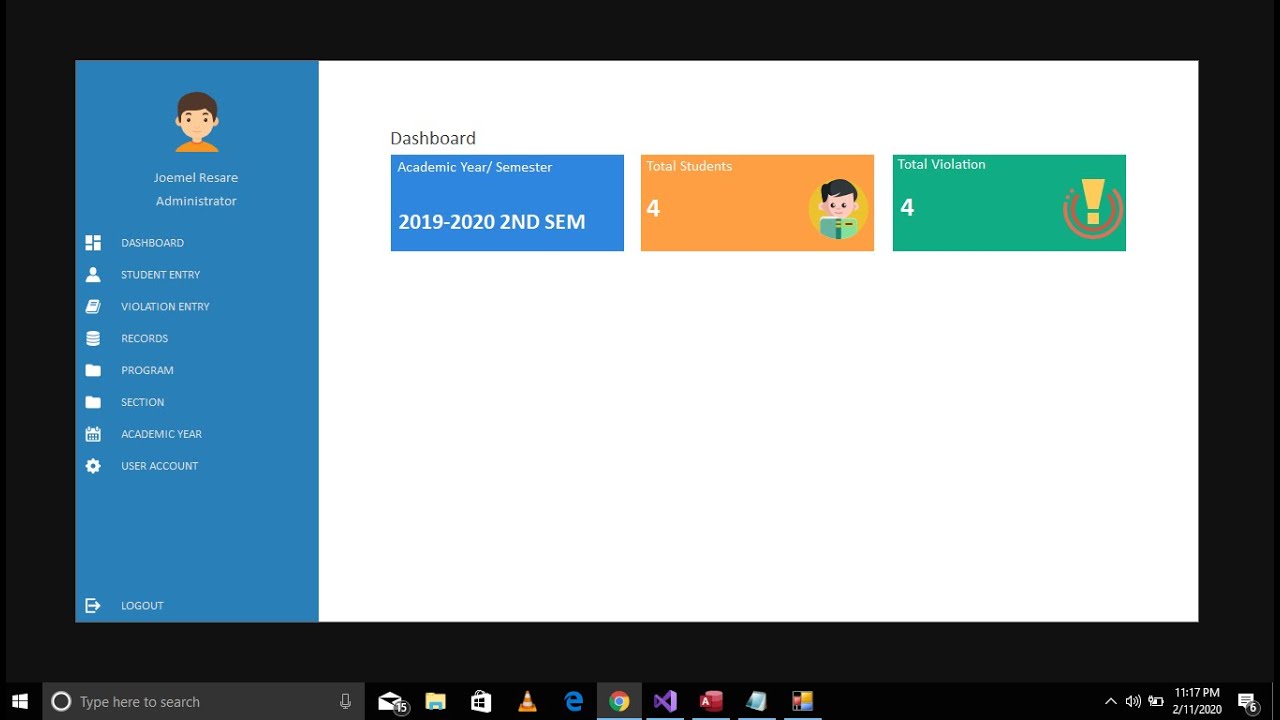The image size is (1280, 720).
Task: Open the STUDENT ENTRY menu item
Action: tap(160, 274)
